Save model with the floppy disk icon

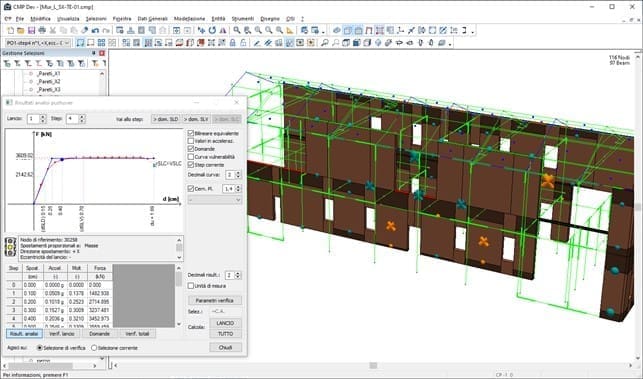(31, 30)
